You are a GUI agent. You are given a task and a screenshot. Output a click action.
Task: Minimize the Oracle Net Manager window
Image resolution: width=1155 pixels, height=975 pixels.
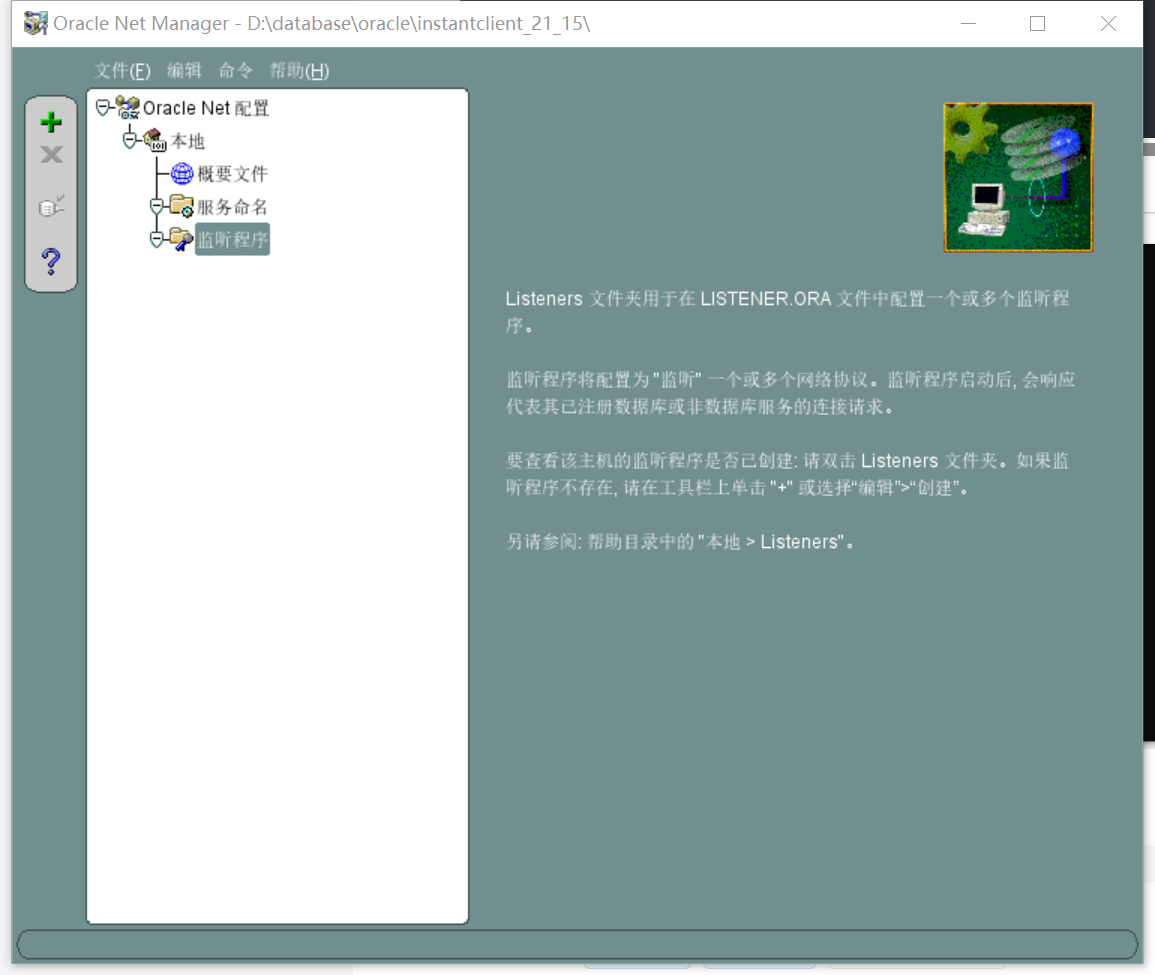coord(969,24)
